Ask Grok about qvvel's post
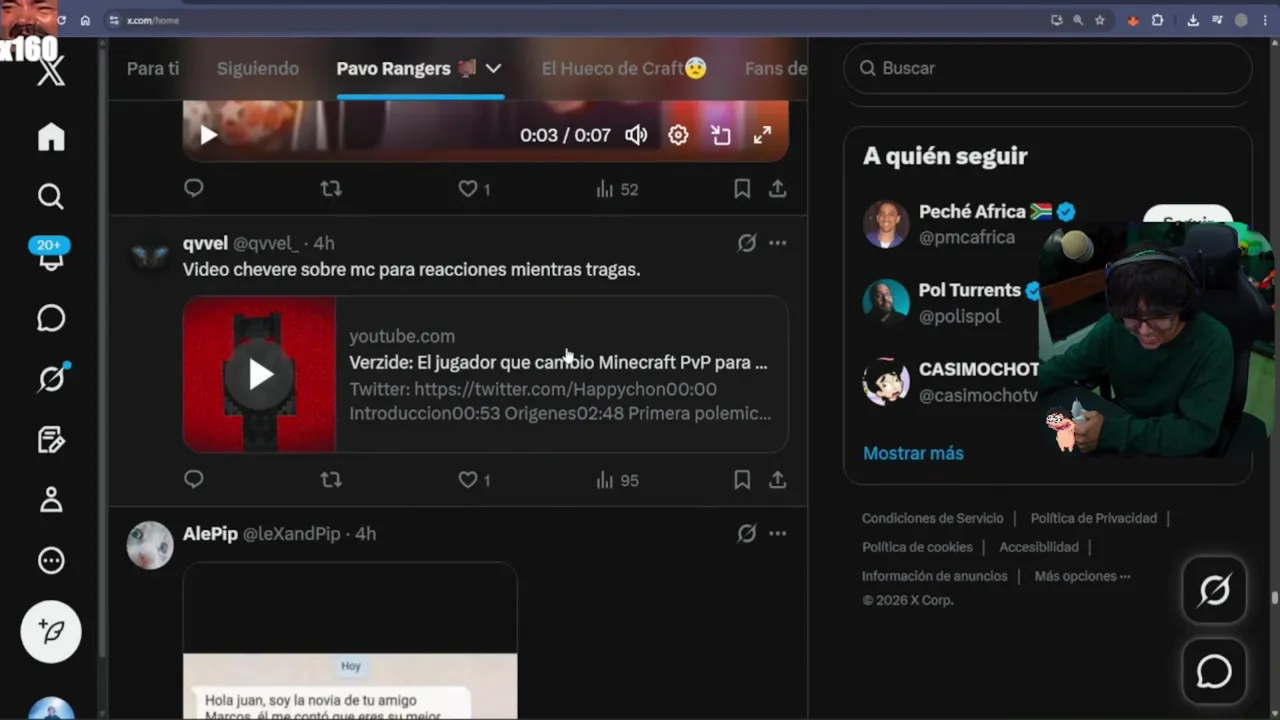Viewport: 1280px width, 720px height. (x=747, y=243)
